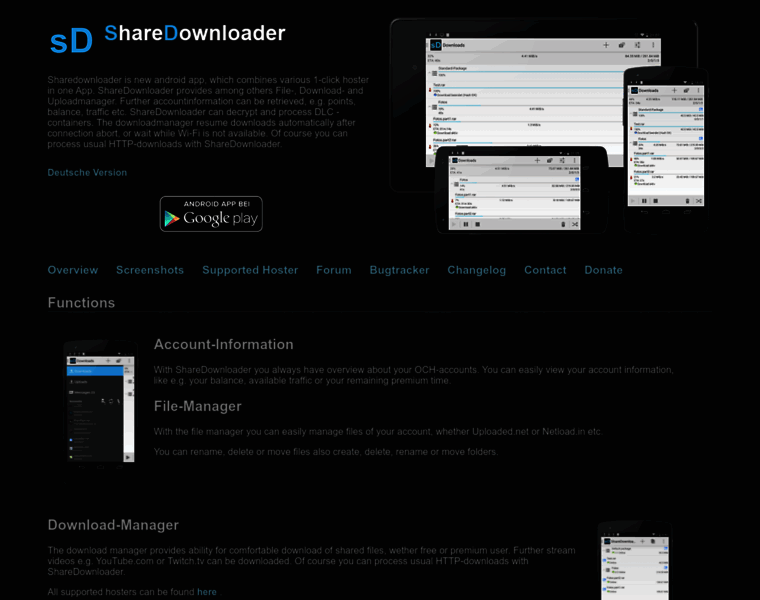Click the sD logo icon
The image size is (760, 600).
click(71, 41)
